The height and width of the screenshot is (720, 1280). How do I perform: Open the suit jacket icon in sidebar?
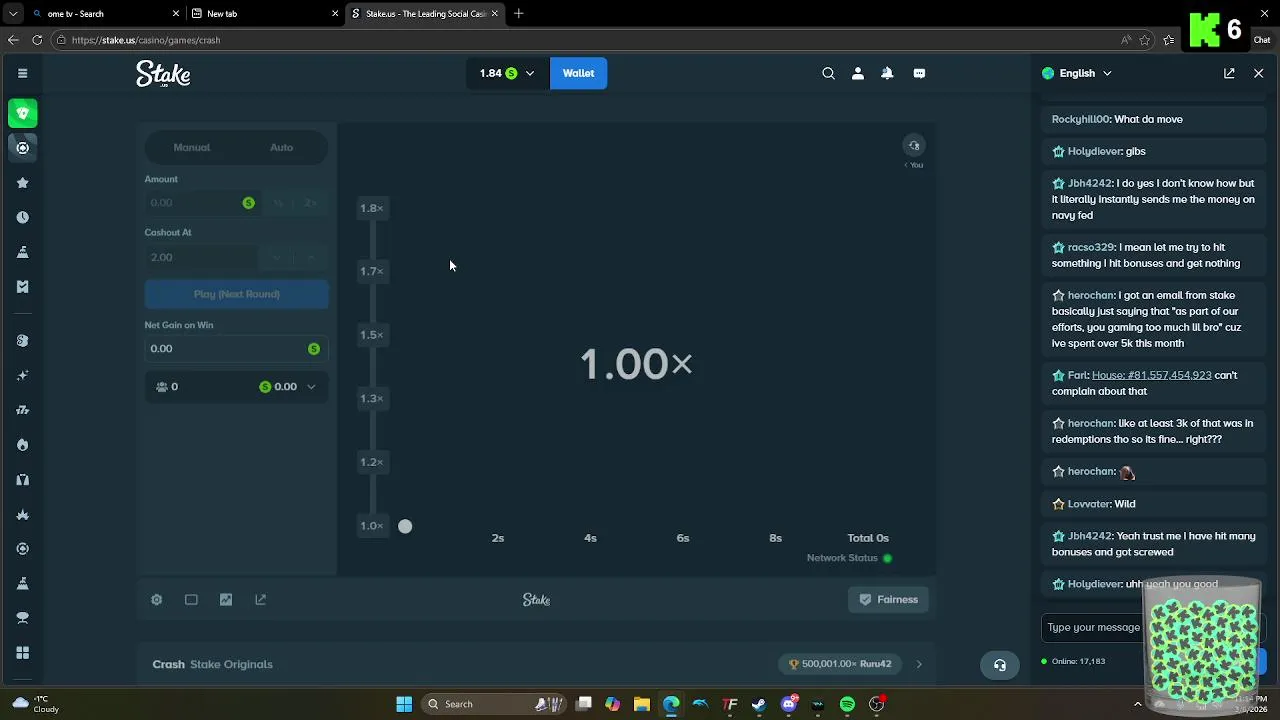click(22, 479)
